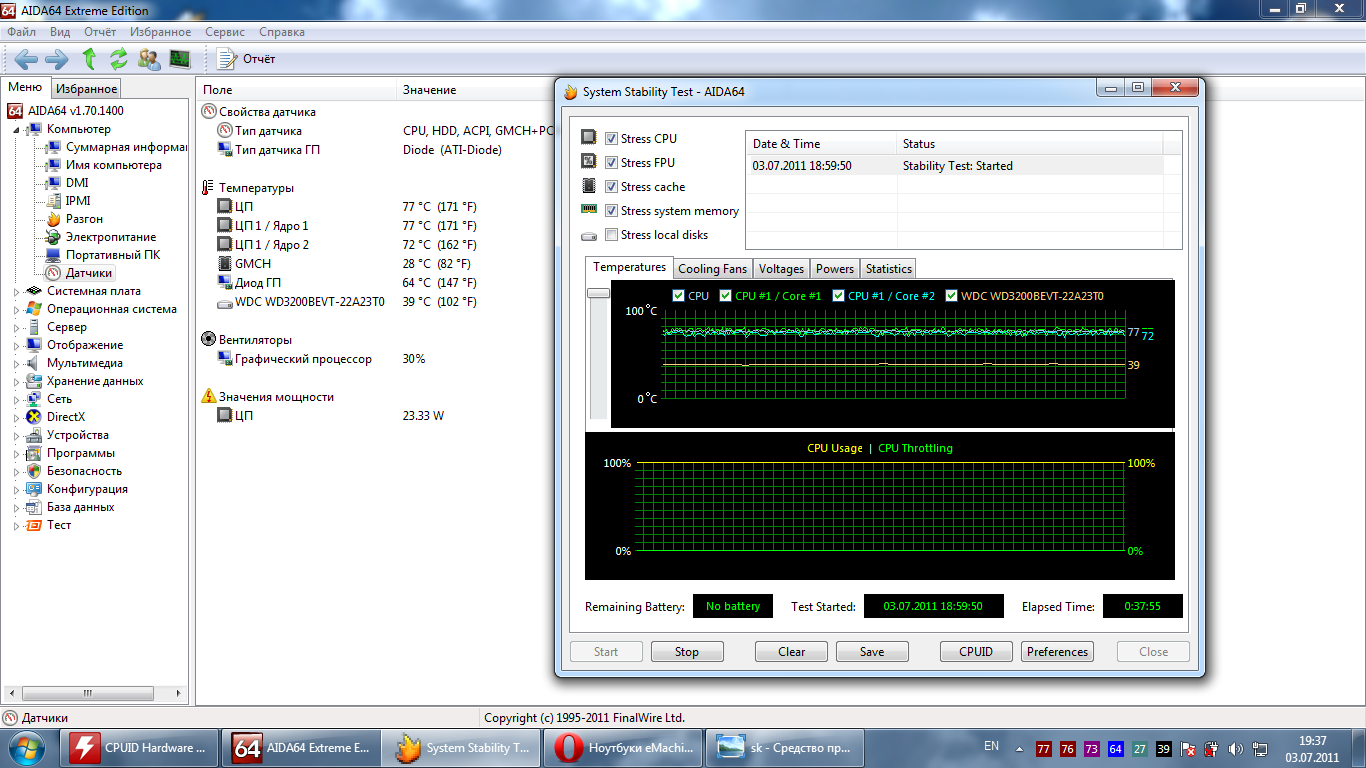1366x768 pixels.
Task: Stop the stability test
Action: click(x=687, y=652)
